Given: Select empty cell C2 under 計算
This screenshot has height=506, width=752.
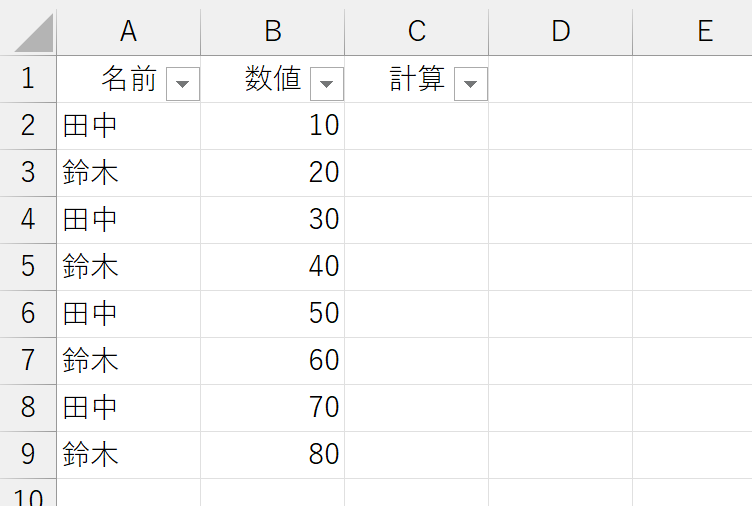Looking at the screenshot, I should [416, 126].
